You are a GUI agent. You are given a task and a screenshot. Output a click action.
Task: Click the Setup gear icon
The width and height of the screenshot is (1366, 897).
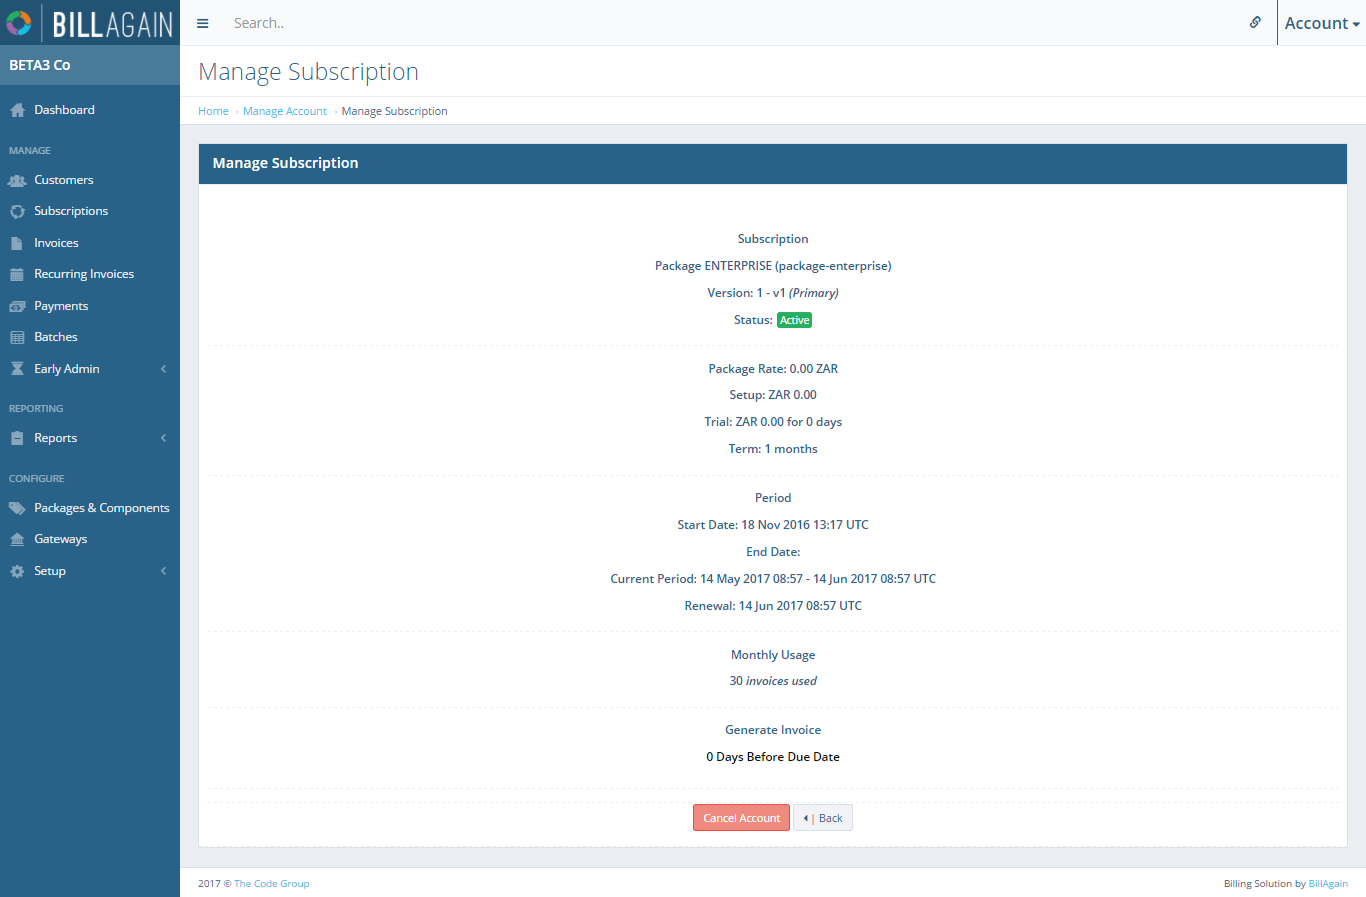[17, 571]
